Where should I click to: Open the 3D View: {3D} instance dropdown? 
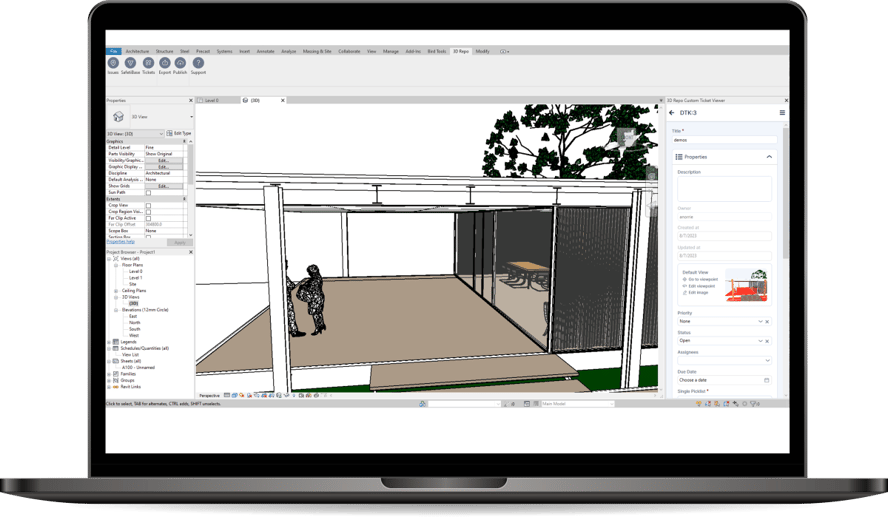(161, 134)
